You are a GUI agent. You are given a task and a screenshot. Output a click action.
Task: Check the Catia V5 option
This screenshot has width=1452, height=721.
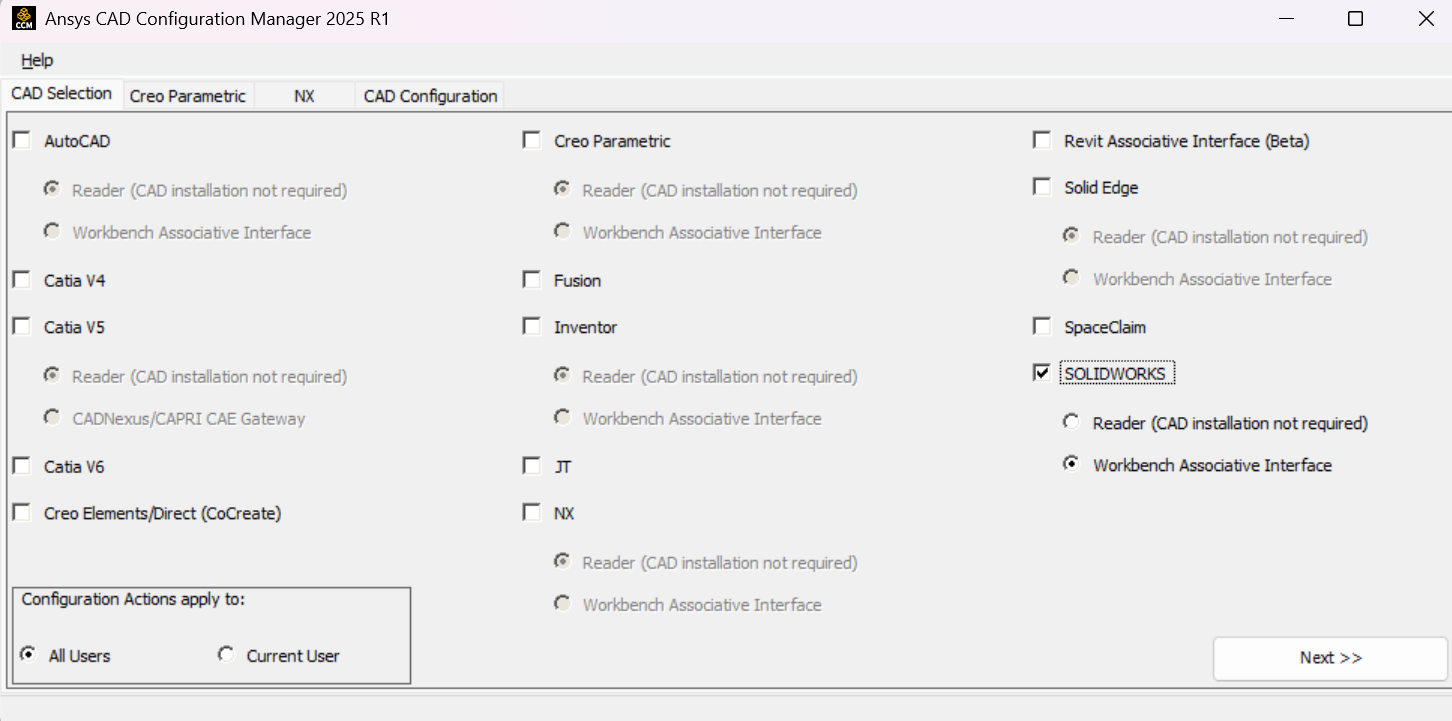point(22,327)
